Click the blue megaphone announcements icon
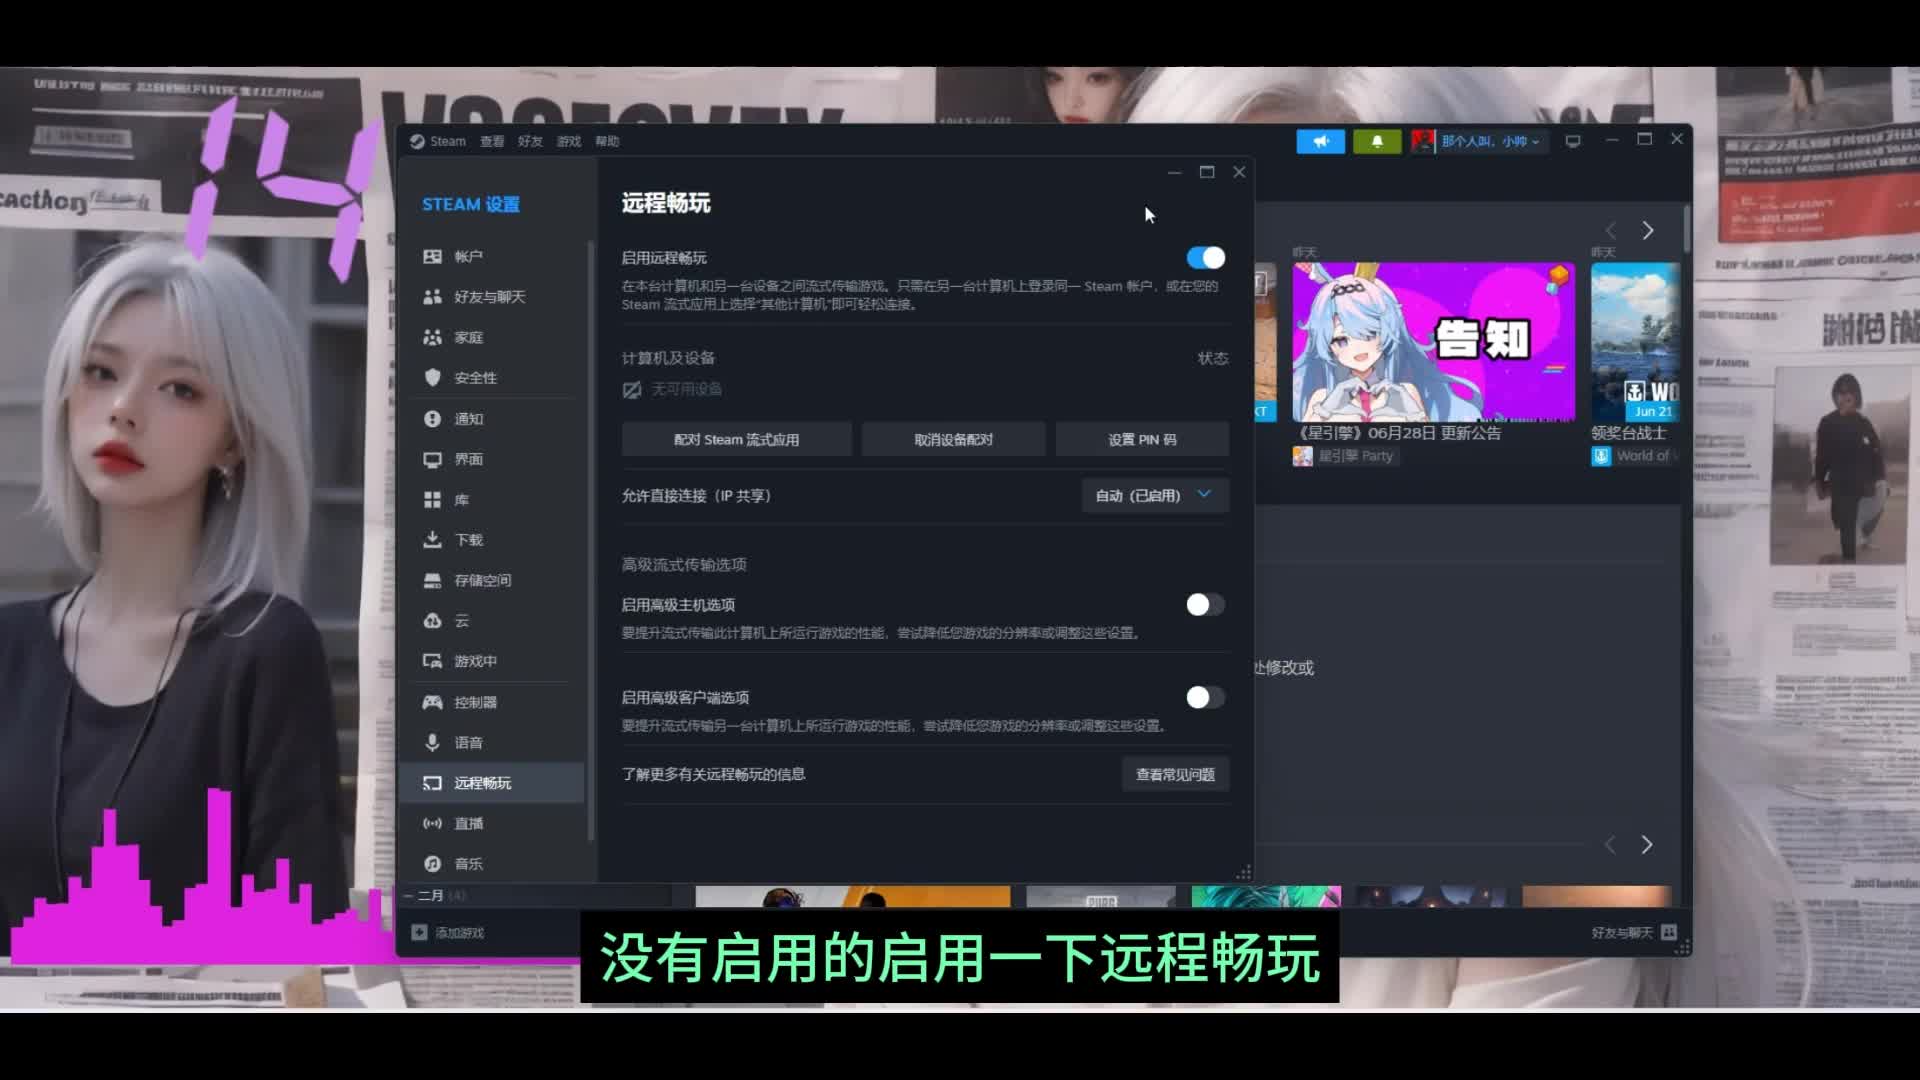The image size is (1920, 1080). coord(1320,141)
